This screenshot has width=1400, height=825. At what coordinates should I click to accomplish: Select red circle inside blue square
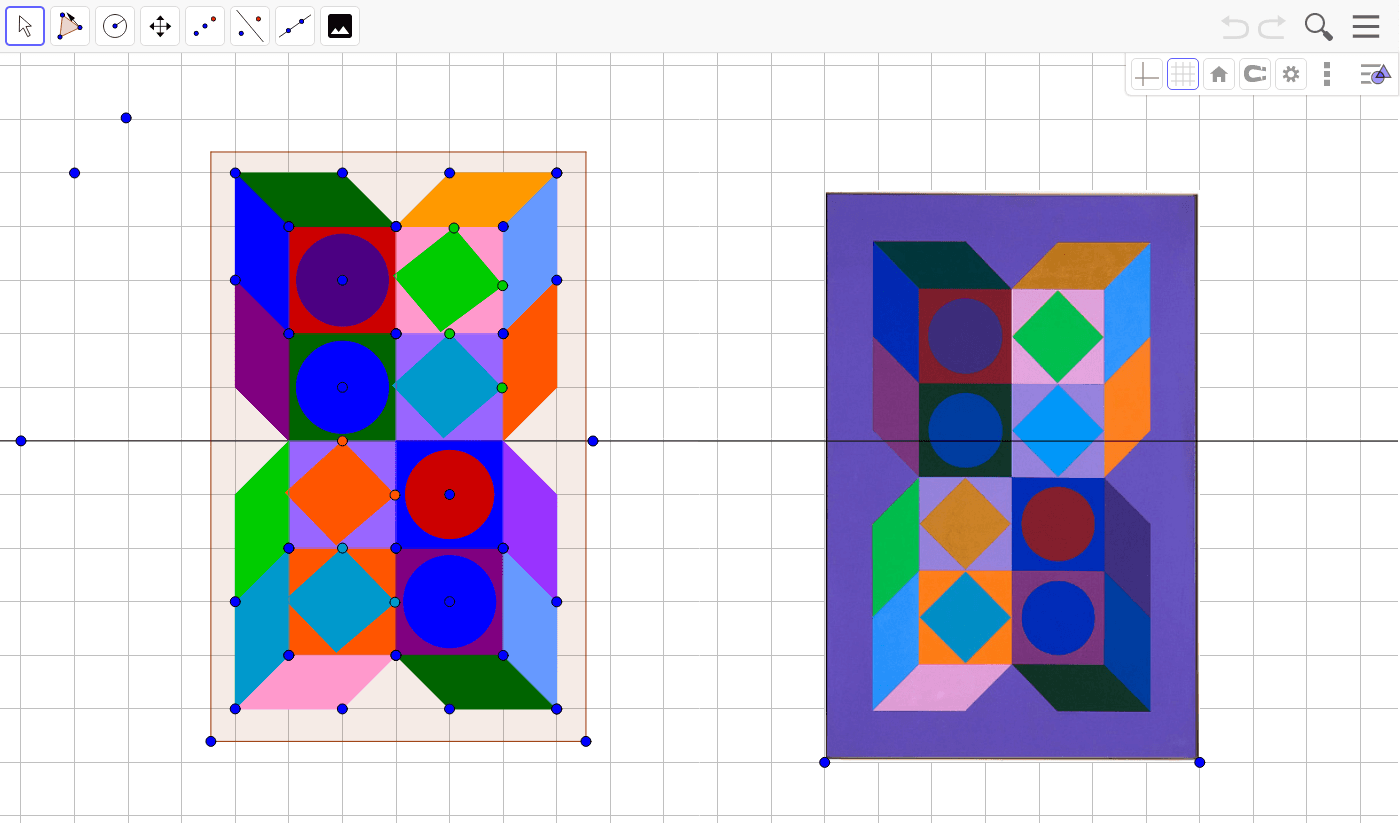(x=449, y=494)
